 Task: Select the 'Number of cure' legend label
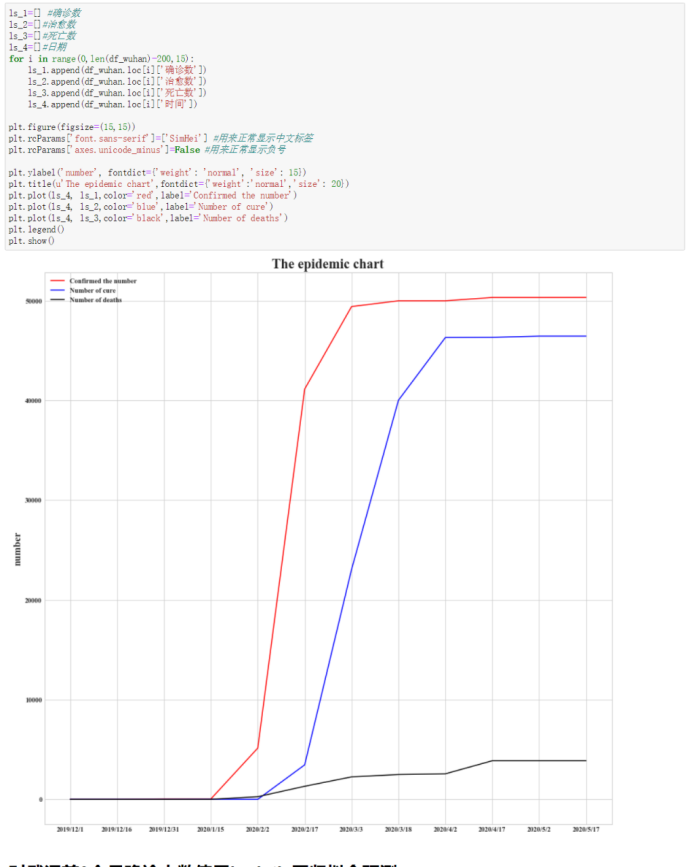(x=92, y=291)
